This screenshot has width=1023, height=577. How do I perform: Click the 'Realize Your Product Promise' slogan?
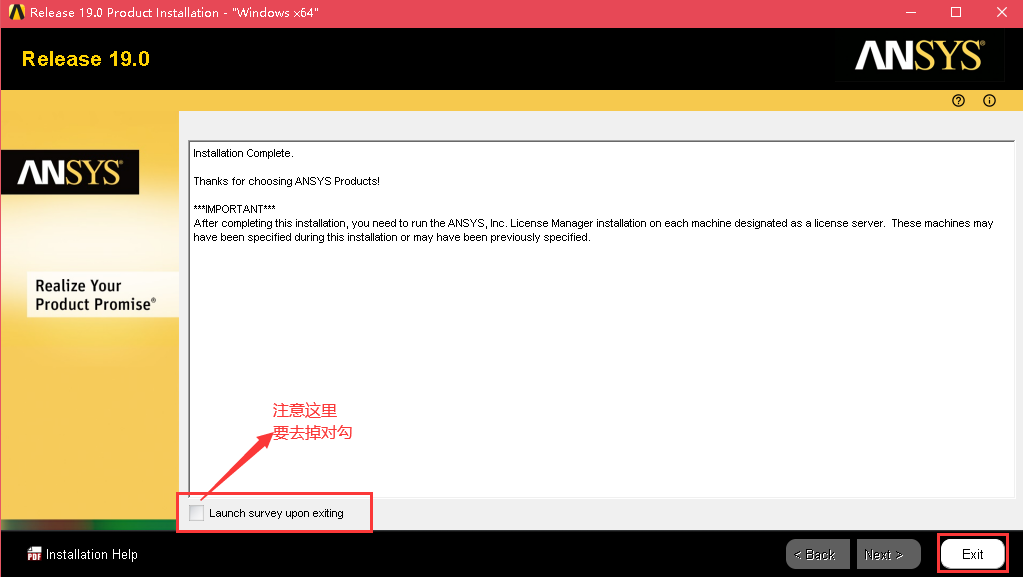coord(95,295)
